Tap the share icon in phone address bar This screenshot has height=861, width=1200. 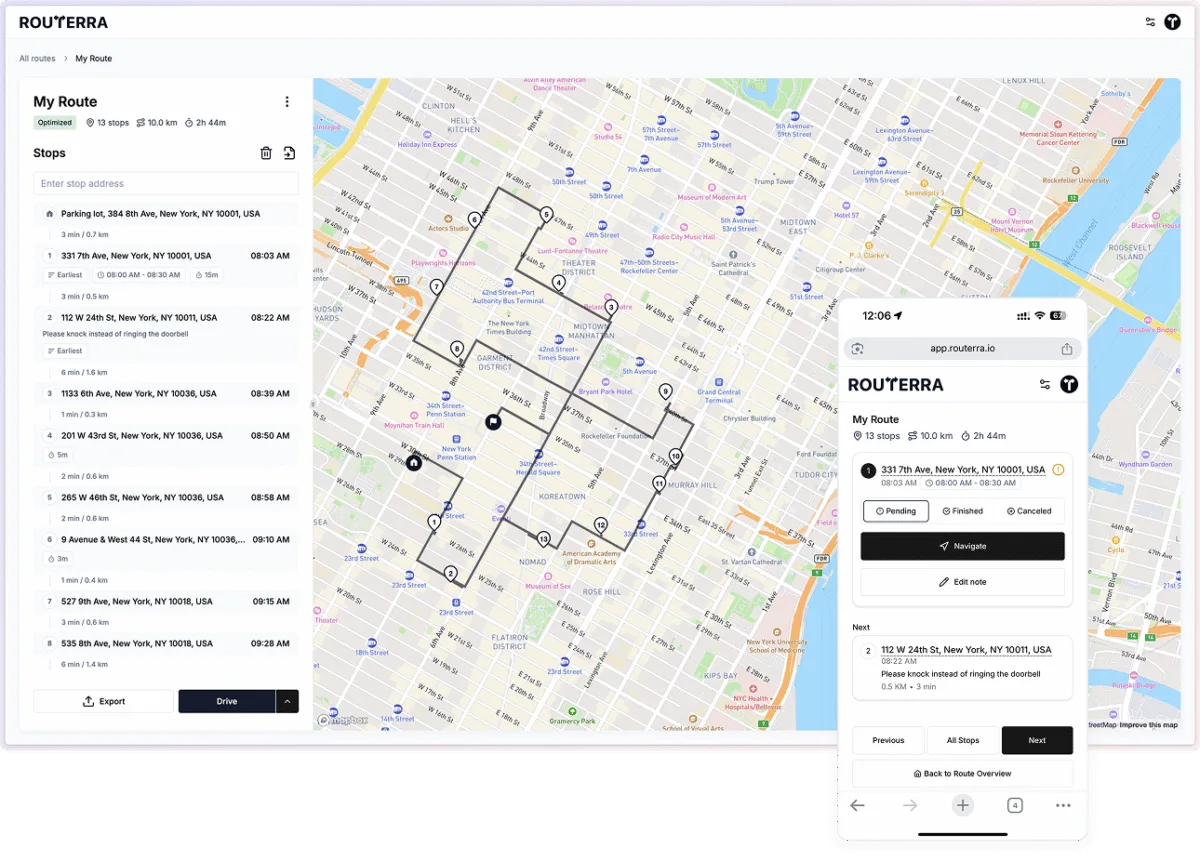click(x=1067, y=349)
